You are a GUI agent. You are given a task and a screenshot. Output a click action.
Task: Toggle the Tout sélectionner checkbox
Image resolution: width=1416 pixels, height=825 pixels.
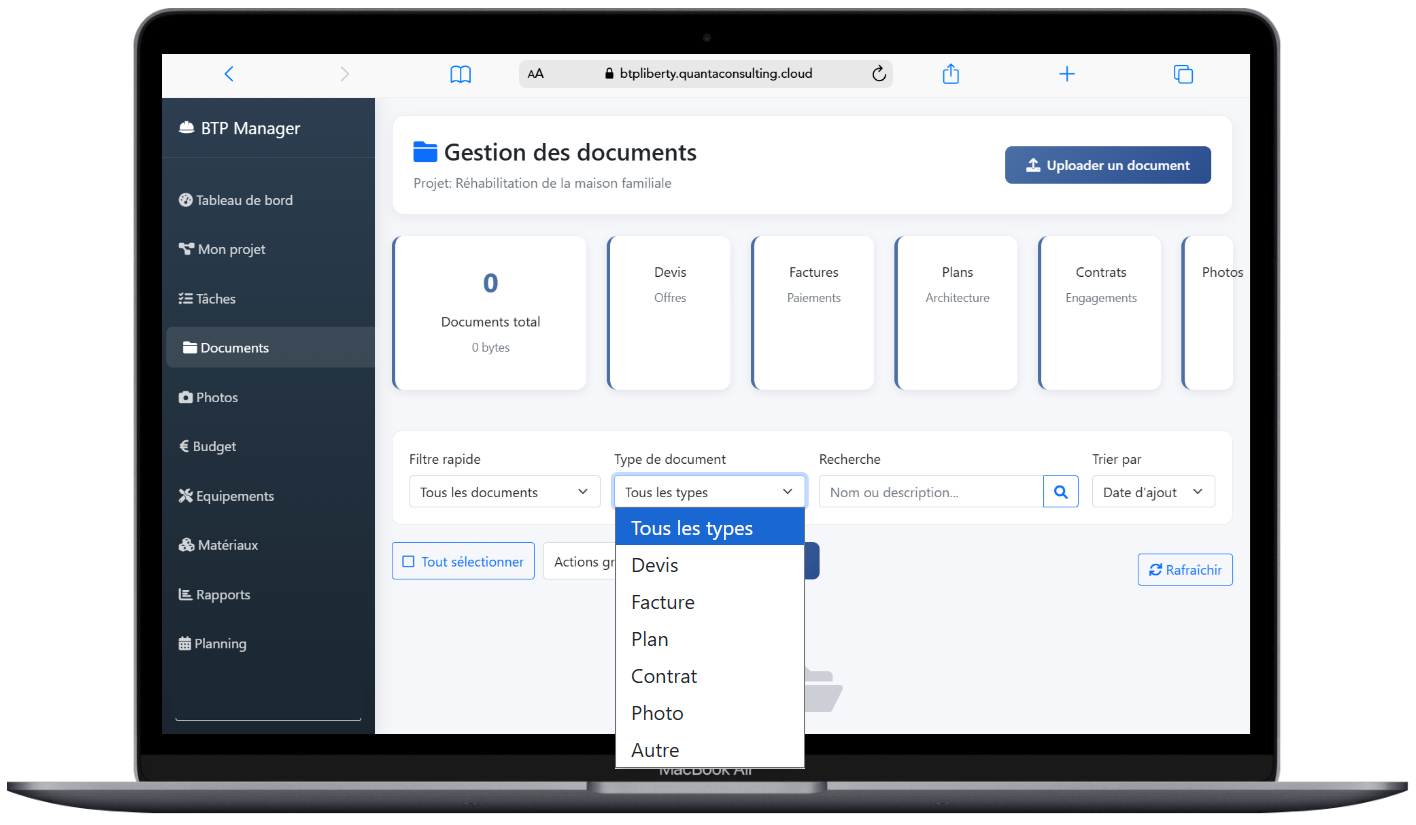tap(409, 562)
